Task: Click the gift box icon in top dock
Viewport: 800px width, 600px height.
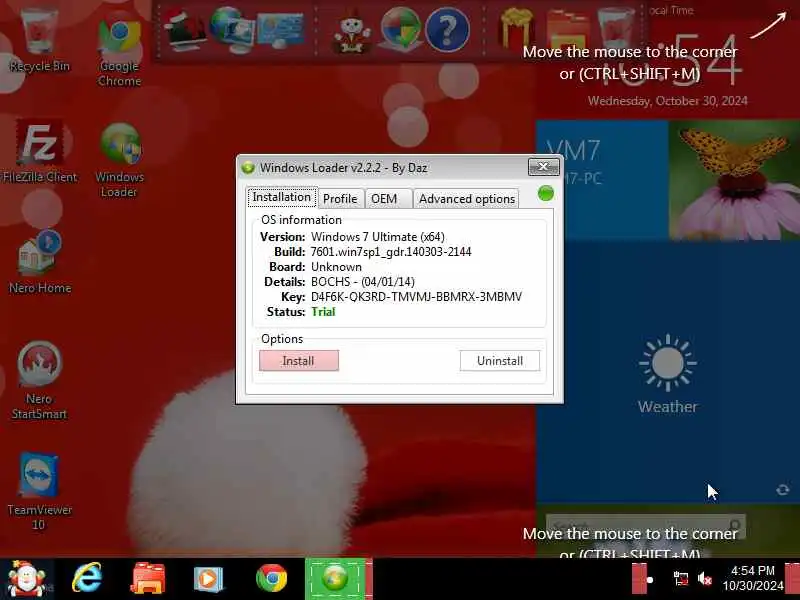Action: pyautogui.click(x=516, y=29)
